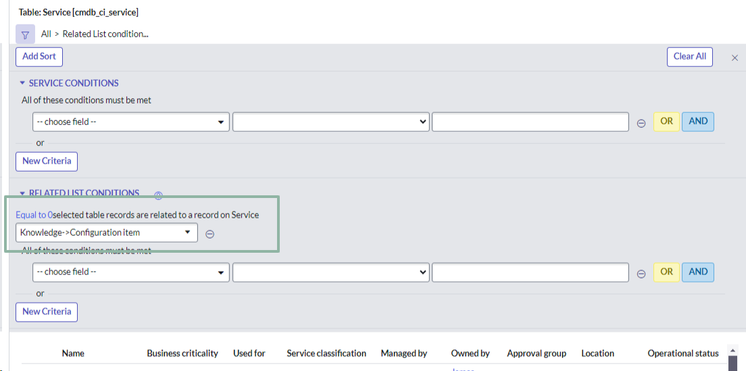Open Related List Conditions help icon
This screenshot has width=746, height=371.
coord(158,195)
